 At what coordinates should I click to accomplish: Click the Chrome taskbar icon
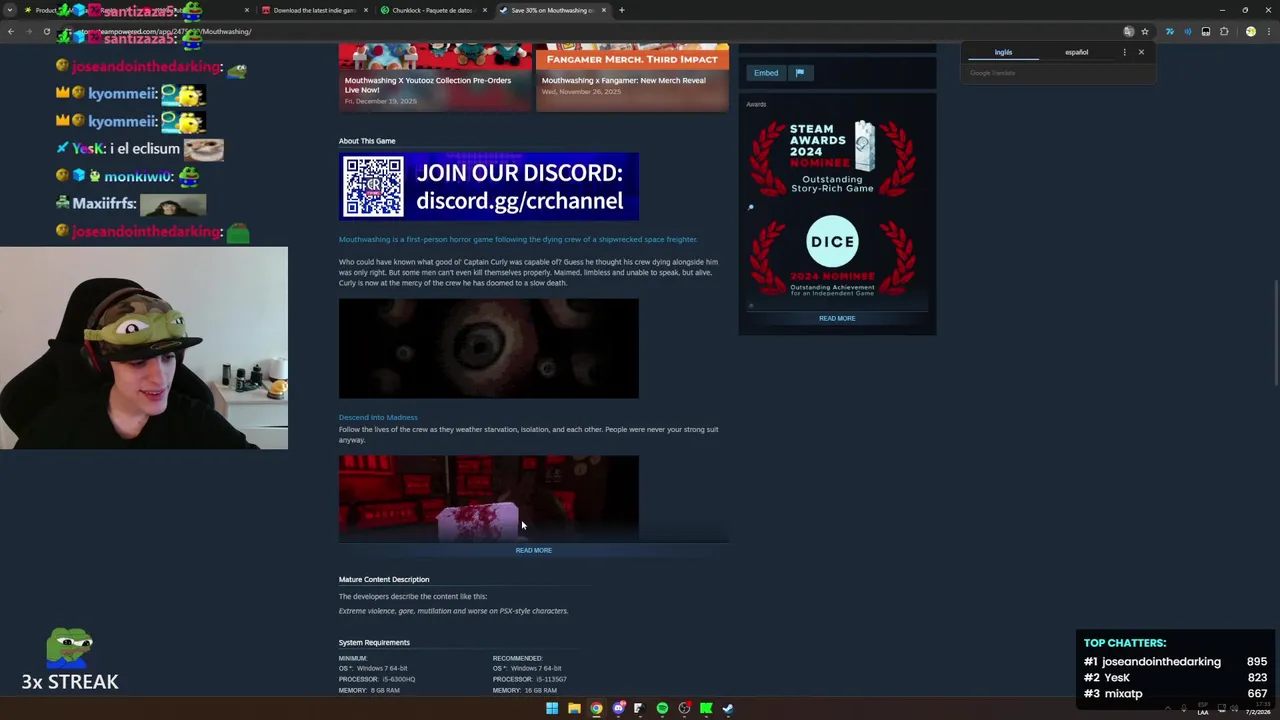[596, 708]
